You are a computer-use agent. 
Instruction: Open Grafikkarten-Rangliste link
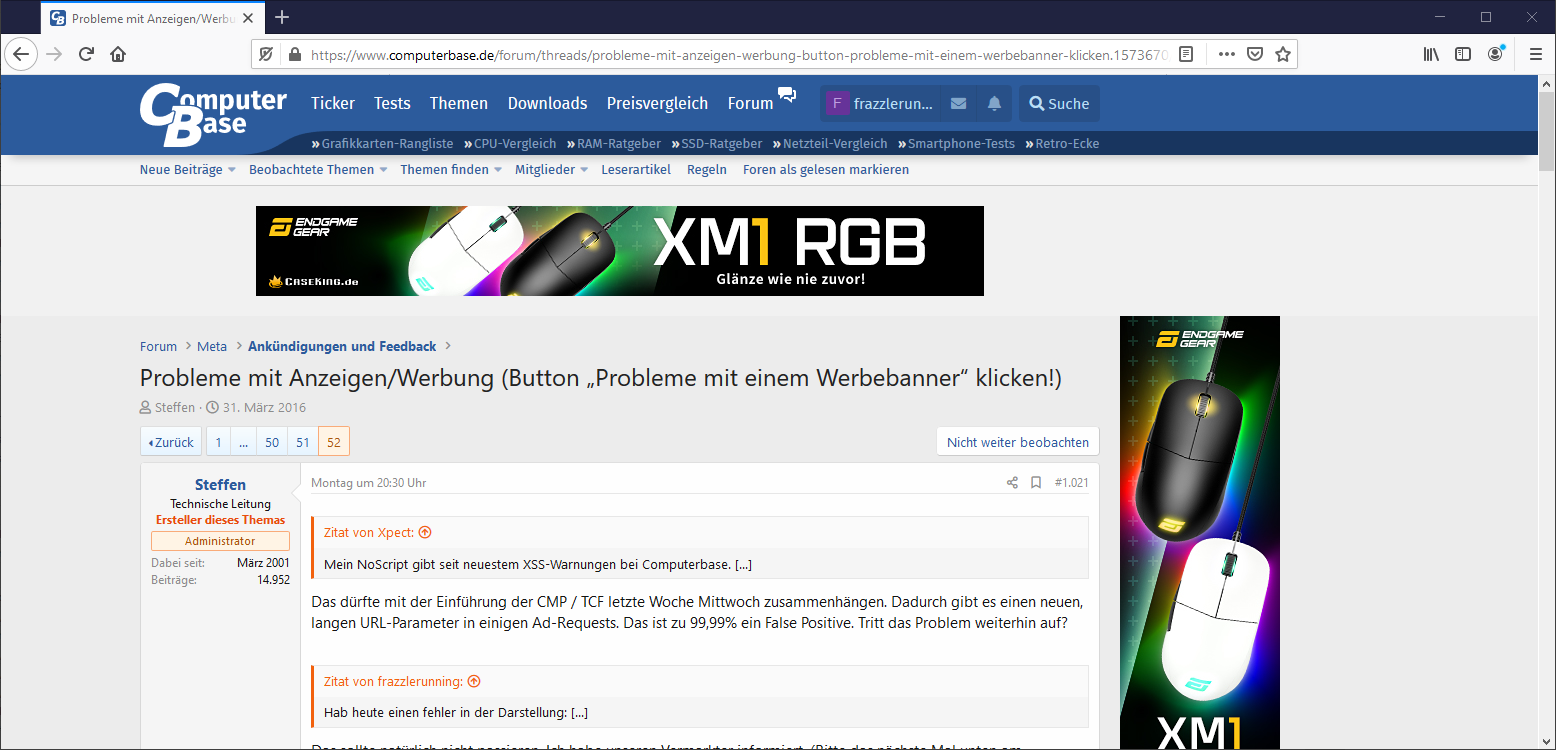(x=387, y=144)
